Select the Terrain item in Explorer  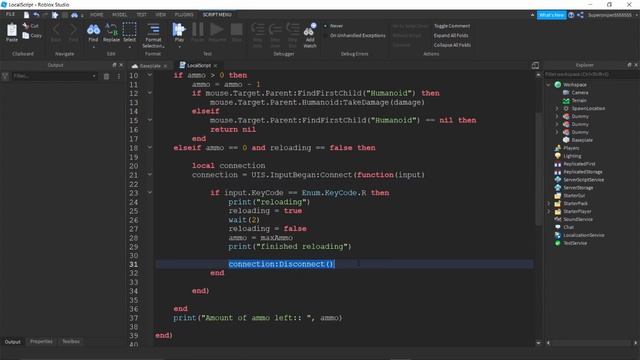point(579,100)
